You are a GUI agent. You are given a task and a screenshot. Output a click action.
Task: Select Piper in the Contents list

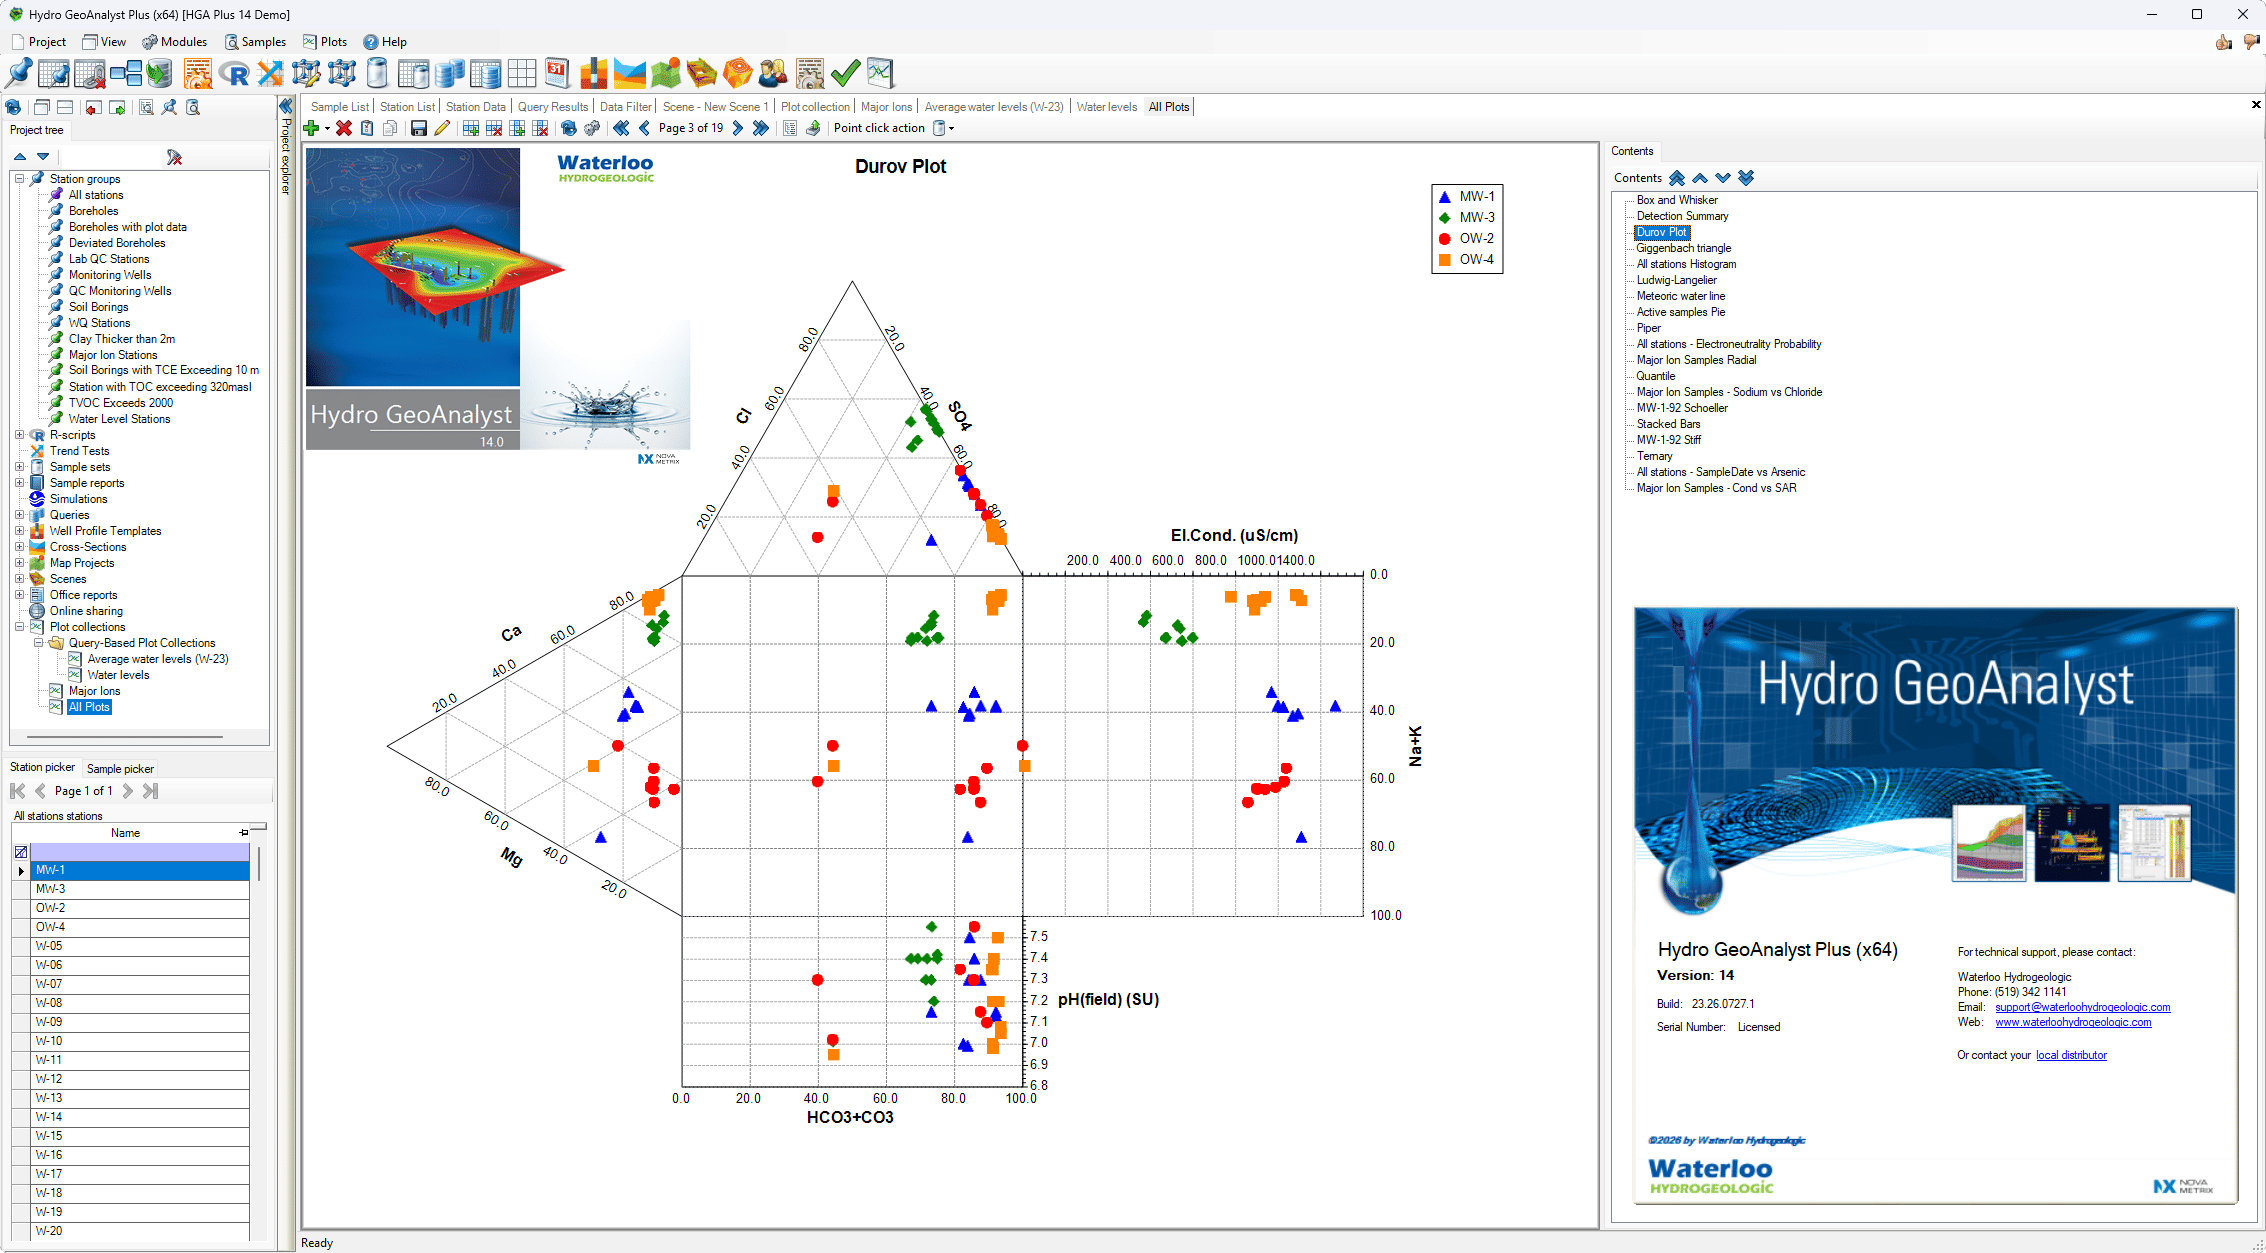pyautogui.click(x=1648, y=328)
